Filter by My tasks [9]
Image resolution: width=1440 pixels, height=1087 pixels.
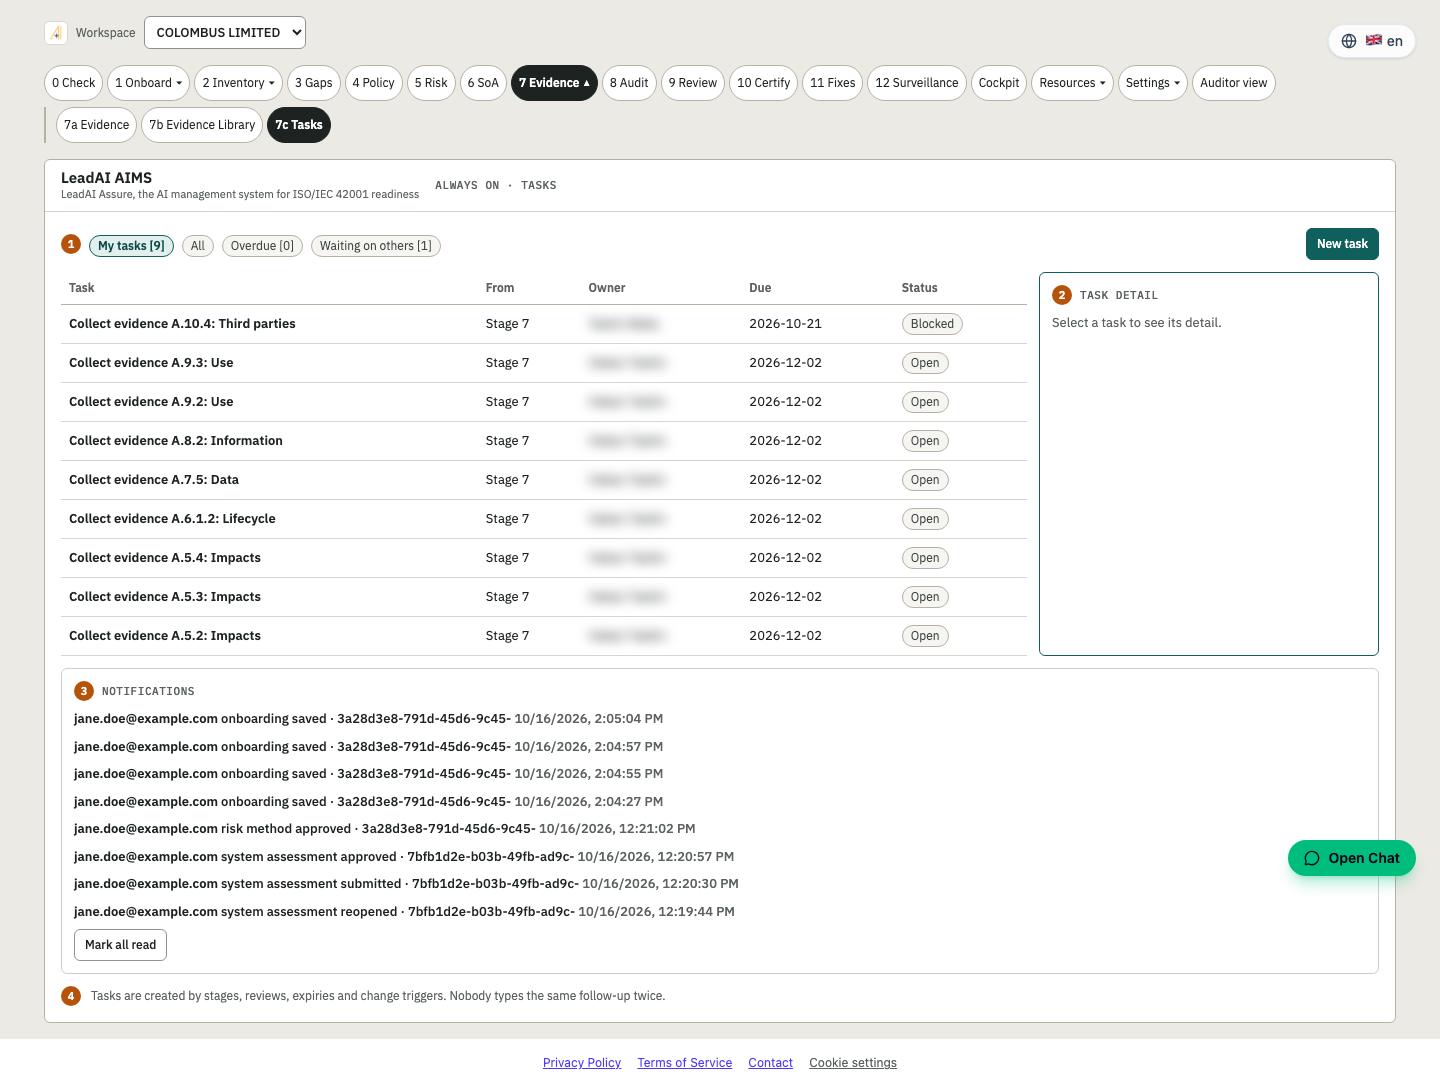[131, 246]
